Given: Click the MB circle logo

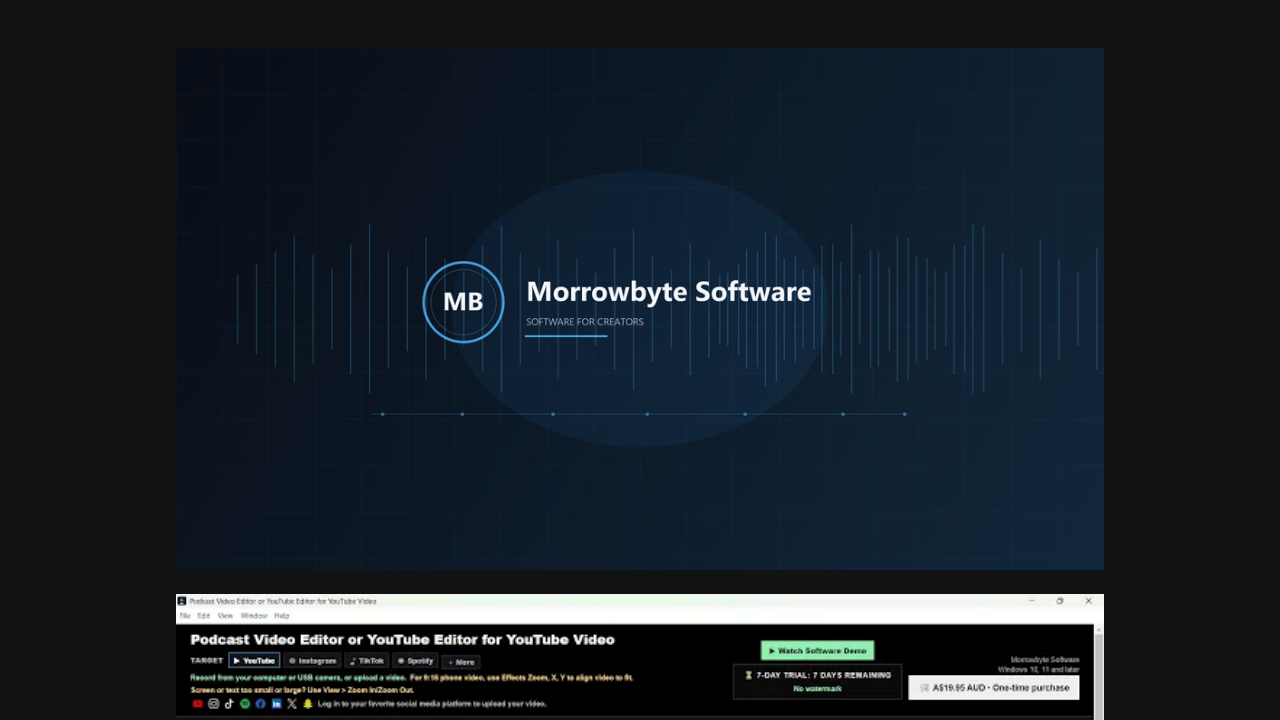Looking at the screenshot, I should pyautogui.click(x=463, y=302).
